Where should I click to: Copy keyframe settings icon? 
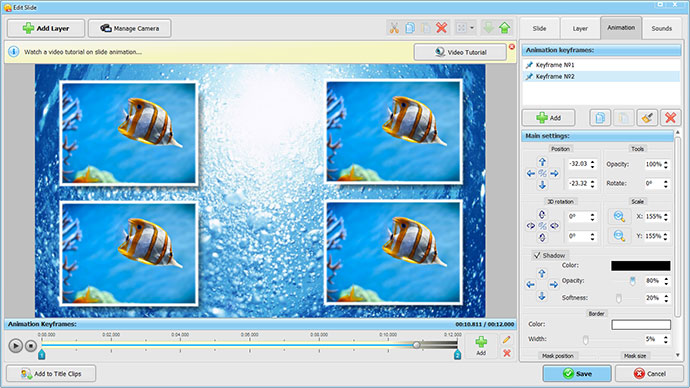(600, 117)
